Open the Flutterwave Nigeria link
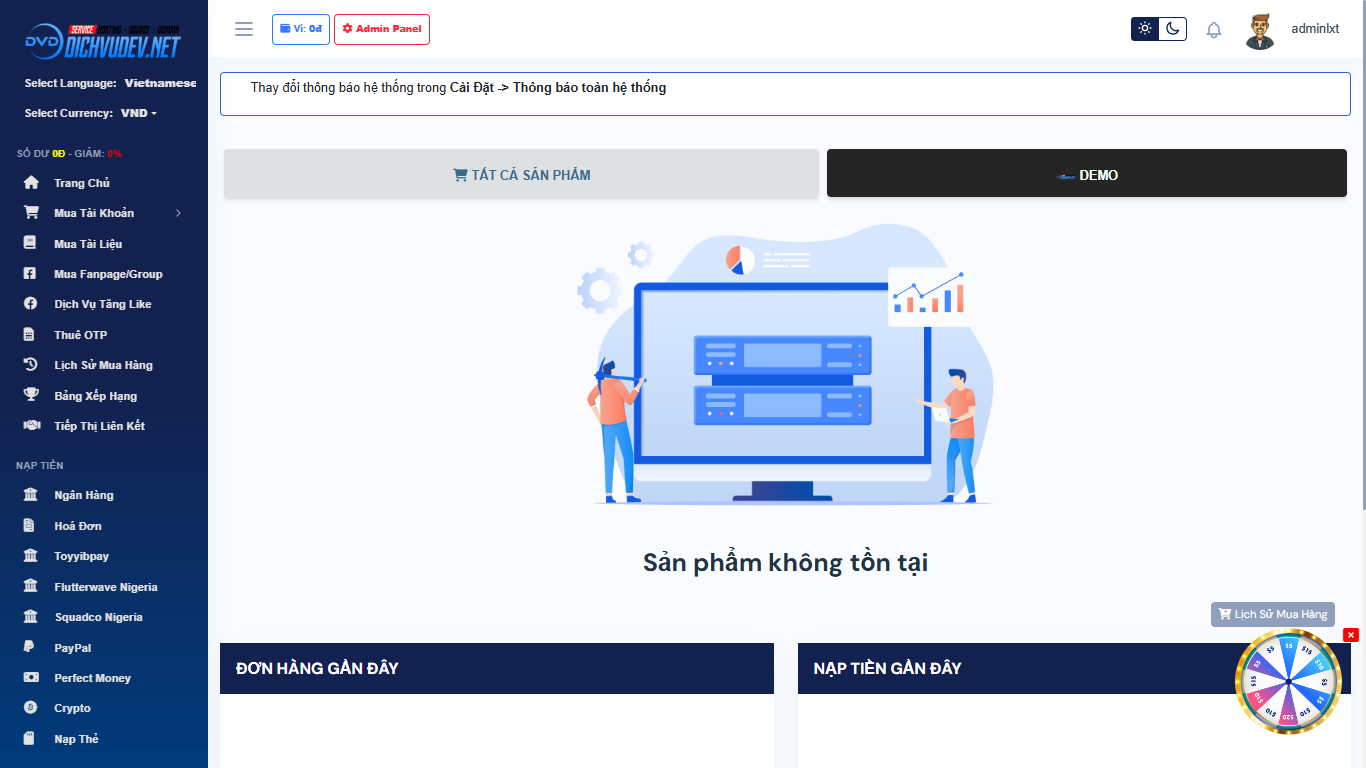This screenshot has width=1366, height=768. (x=106, y=587)
